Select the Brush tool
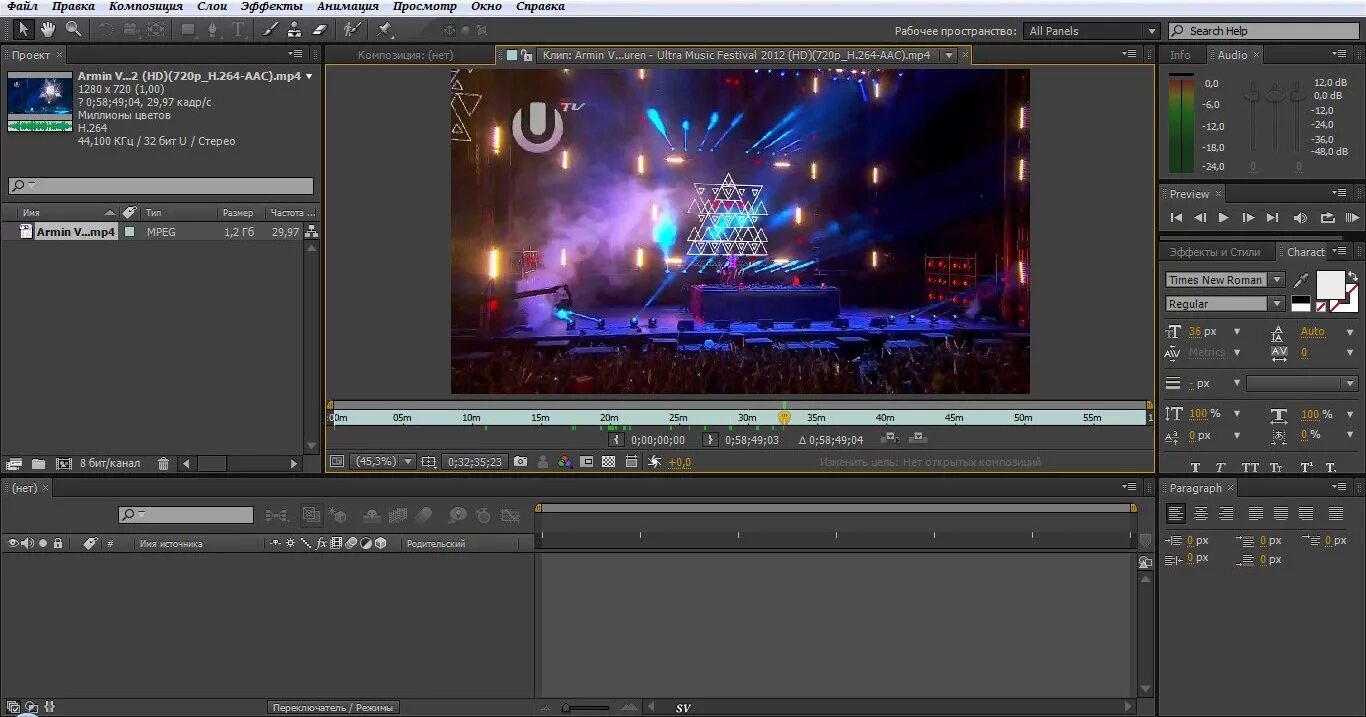Viewport: 1366px width, 717px height. [271, 30]
